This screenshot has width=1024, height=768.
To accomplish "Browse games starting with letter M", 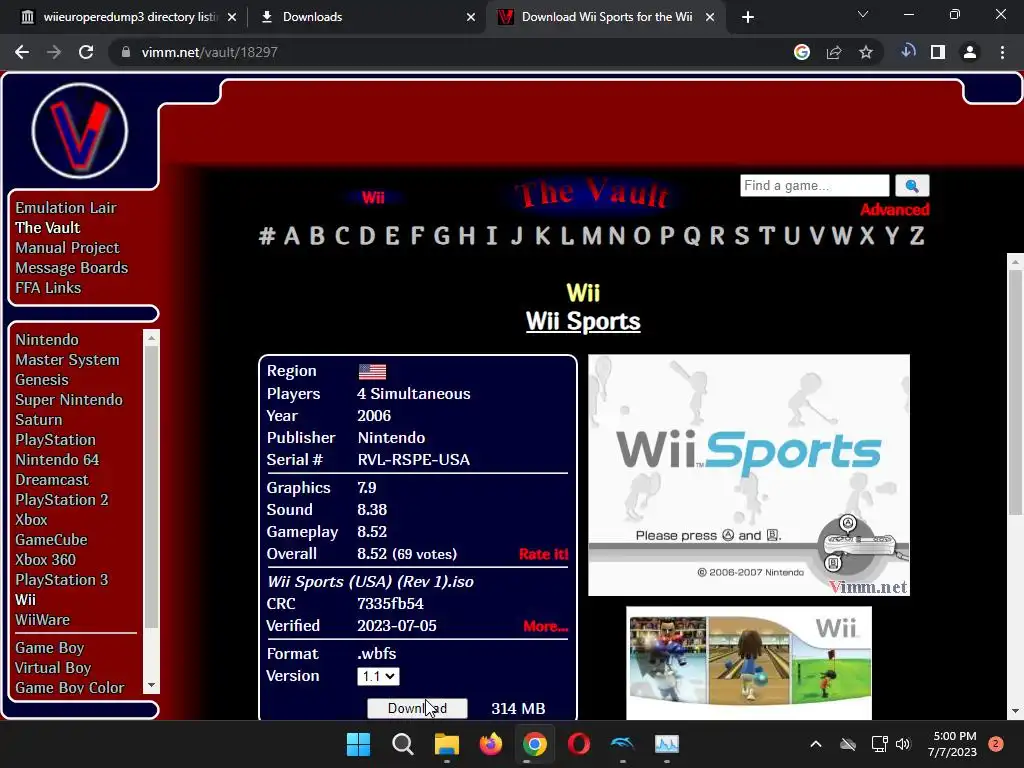I will pos(592,236).
